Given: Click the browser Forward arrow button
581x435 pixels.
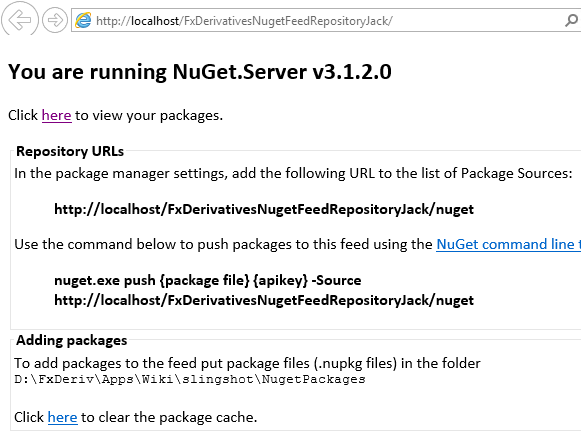Looking at the screenshot, I should 55,20.
